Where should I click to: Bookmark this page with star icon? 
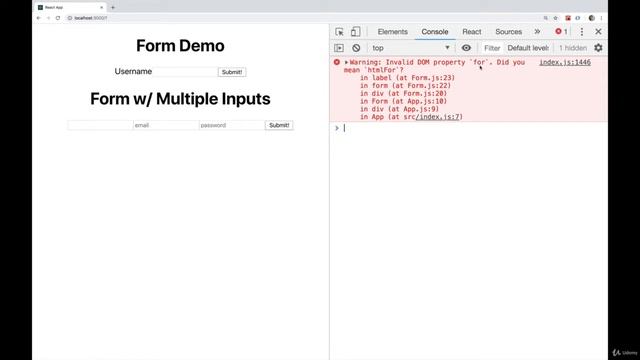coord(556,18)
